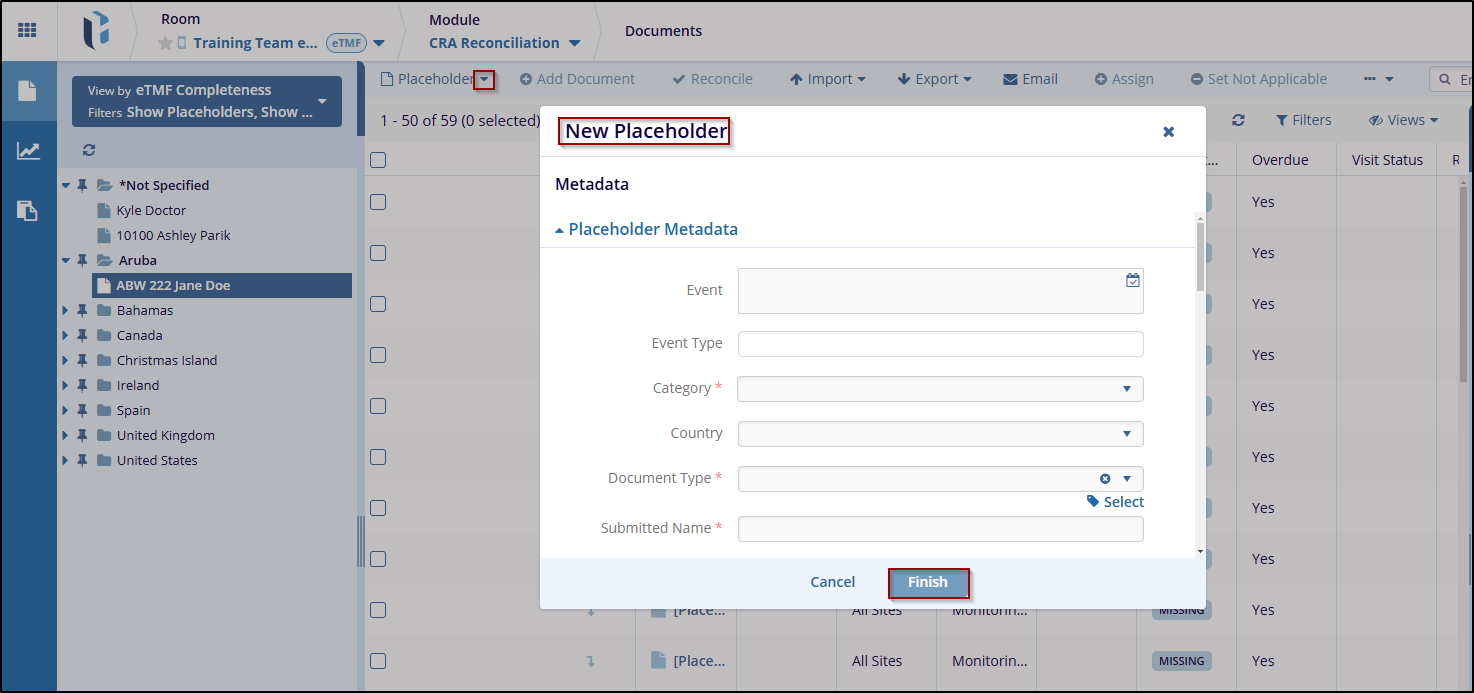Open the Views menu
Screen dimensions: 1474x693
tap(1403, 120)
